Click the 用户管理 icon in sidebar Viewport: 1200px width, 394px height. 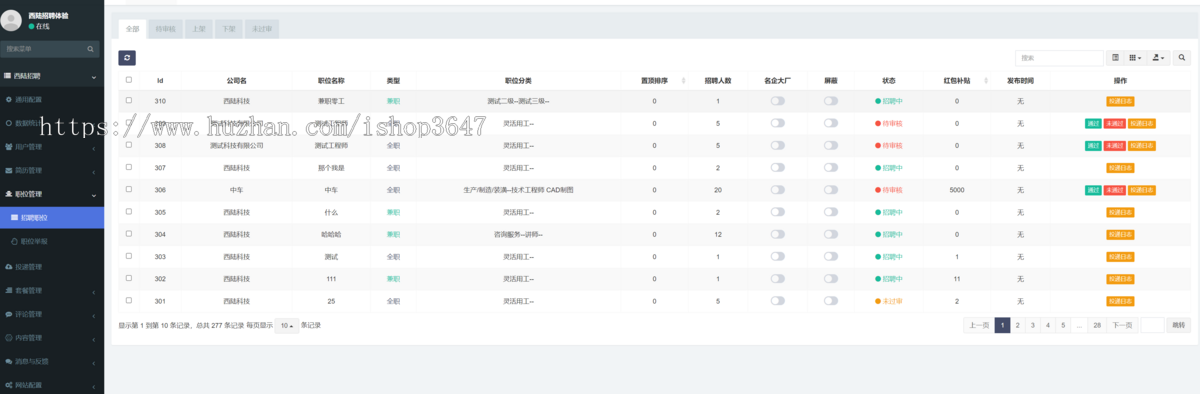click(9, 147)
